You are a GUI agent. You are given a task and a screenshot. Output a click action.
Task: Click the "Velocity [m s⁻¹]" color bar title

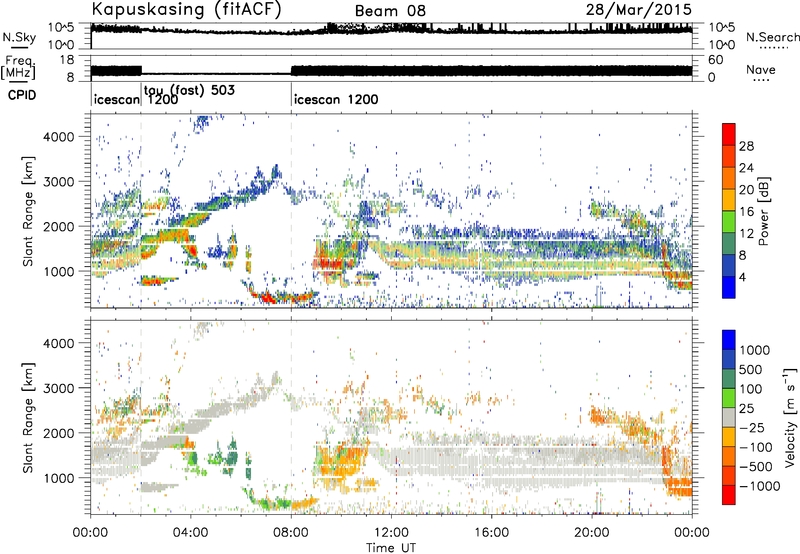[x=790, y=417]
